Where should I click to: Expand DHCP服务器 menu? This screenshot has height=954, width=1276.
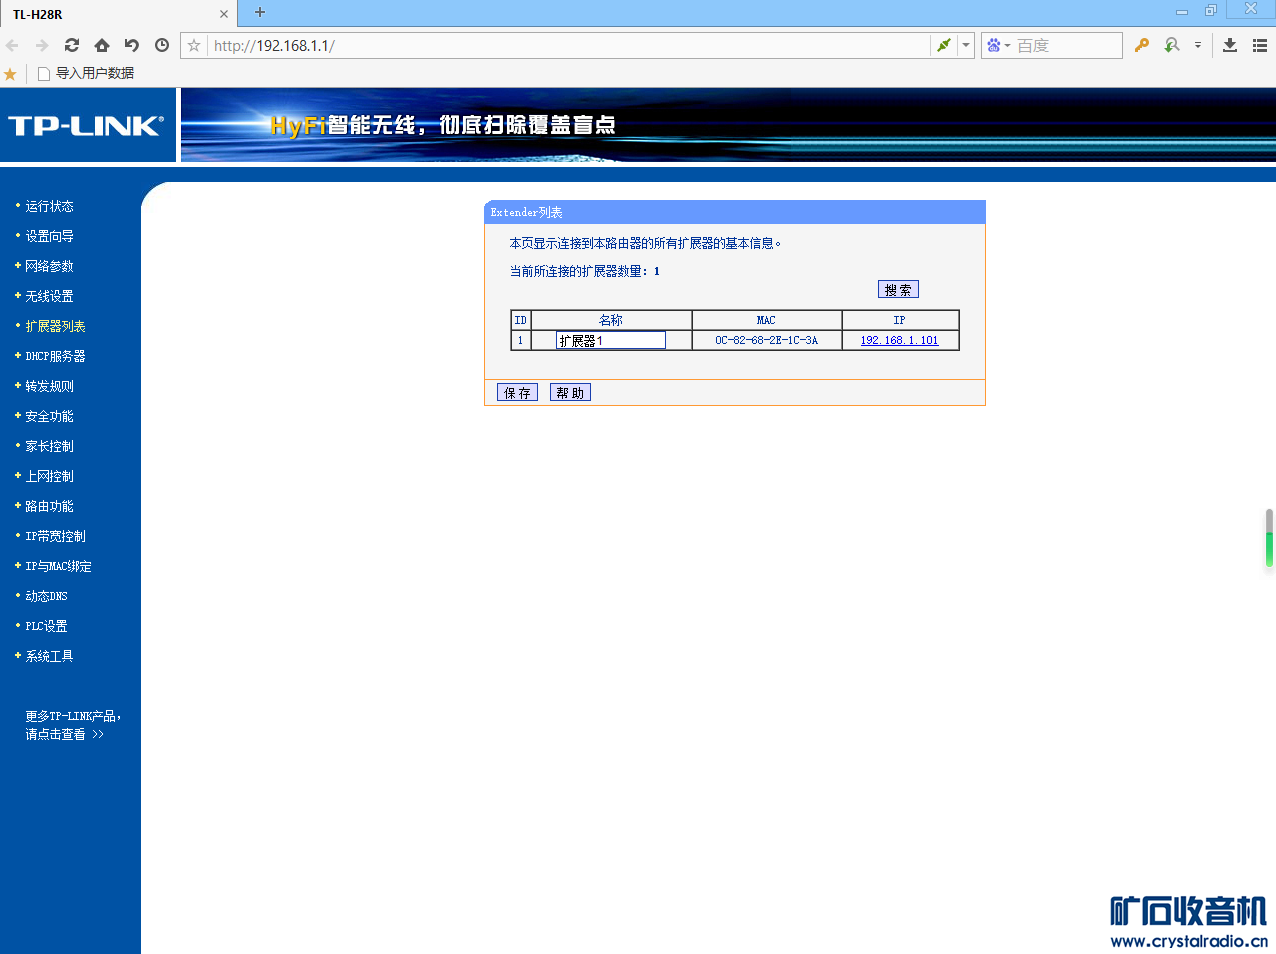55,356
